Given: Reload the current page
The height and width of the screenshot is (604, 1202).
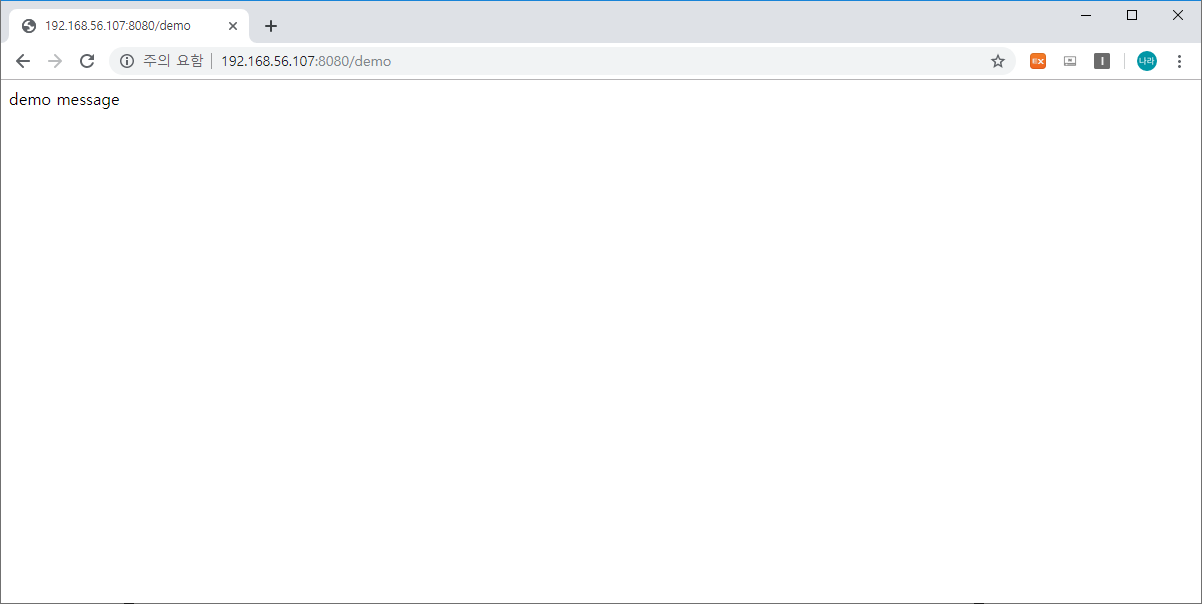Looking at the screenshot, I should coord(87,61).
